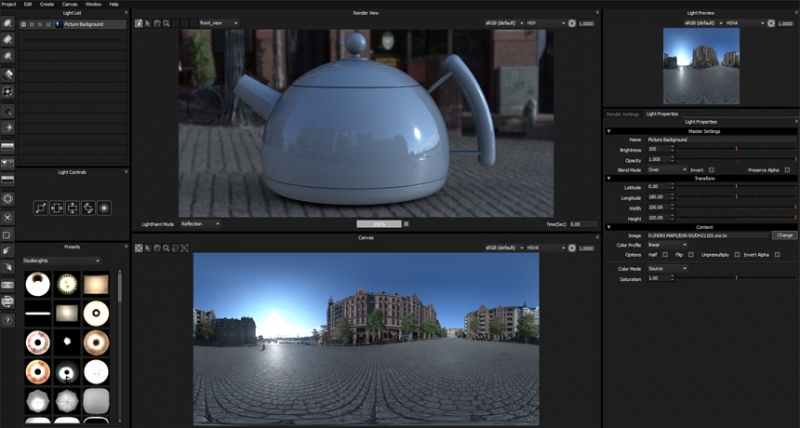Viewport: 800px width, 428px height.
Task: Open the HSV dropdown in Render View
Action: pyautogui.click(x=546, y=23)
